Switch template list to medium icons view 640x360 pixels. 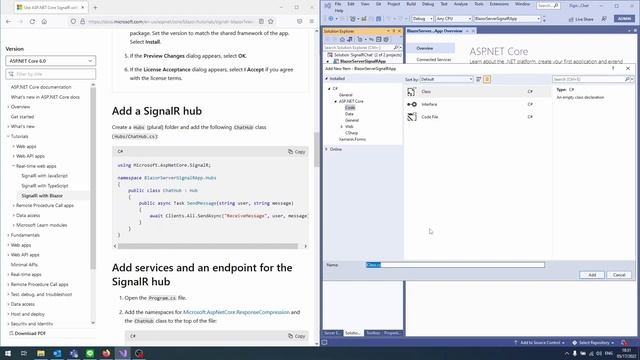coord(487,79)
